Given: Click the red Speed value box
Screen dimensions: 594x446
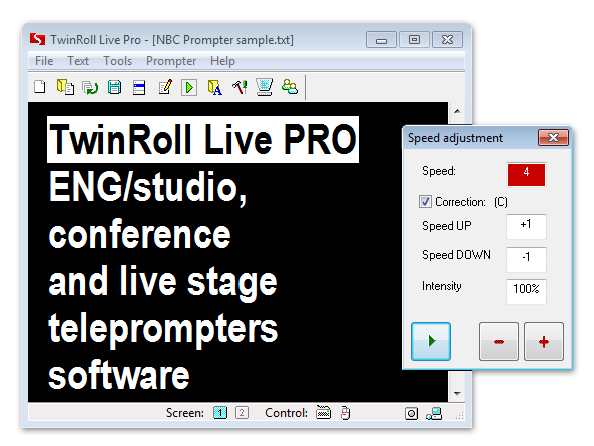Looking at the screenshot, I should point(526,174).
